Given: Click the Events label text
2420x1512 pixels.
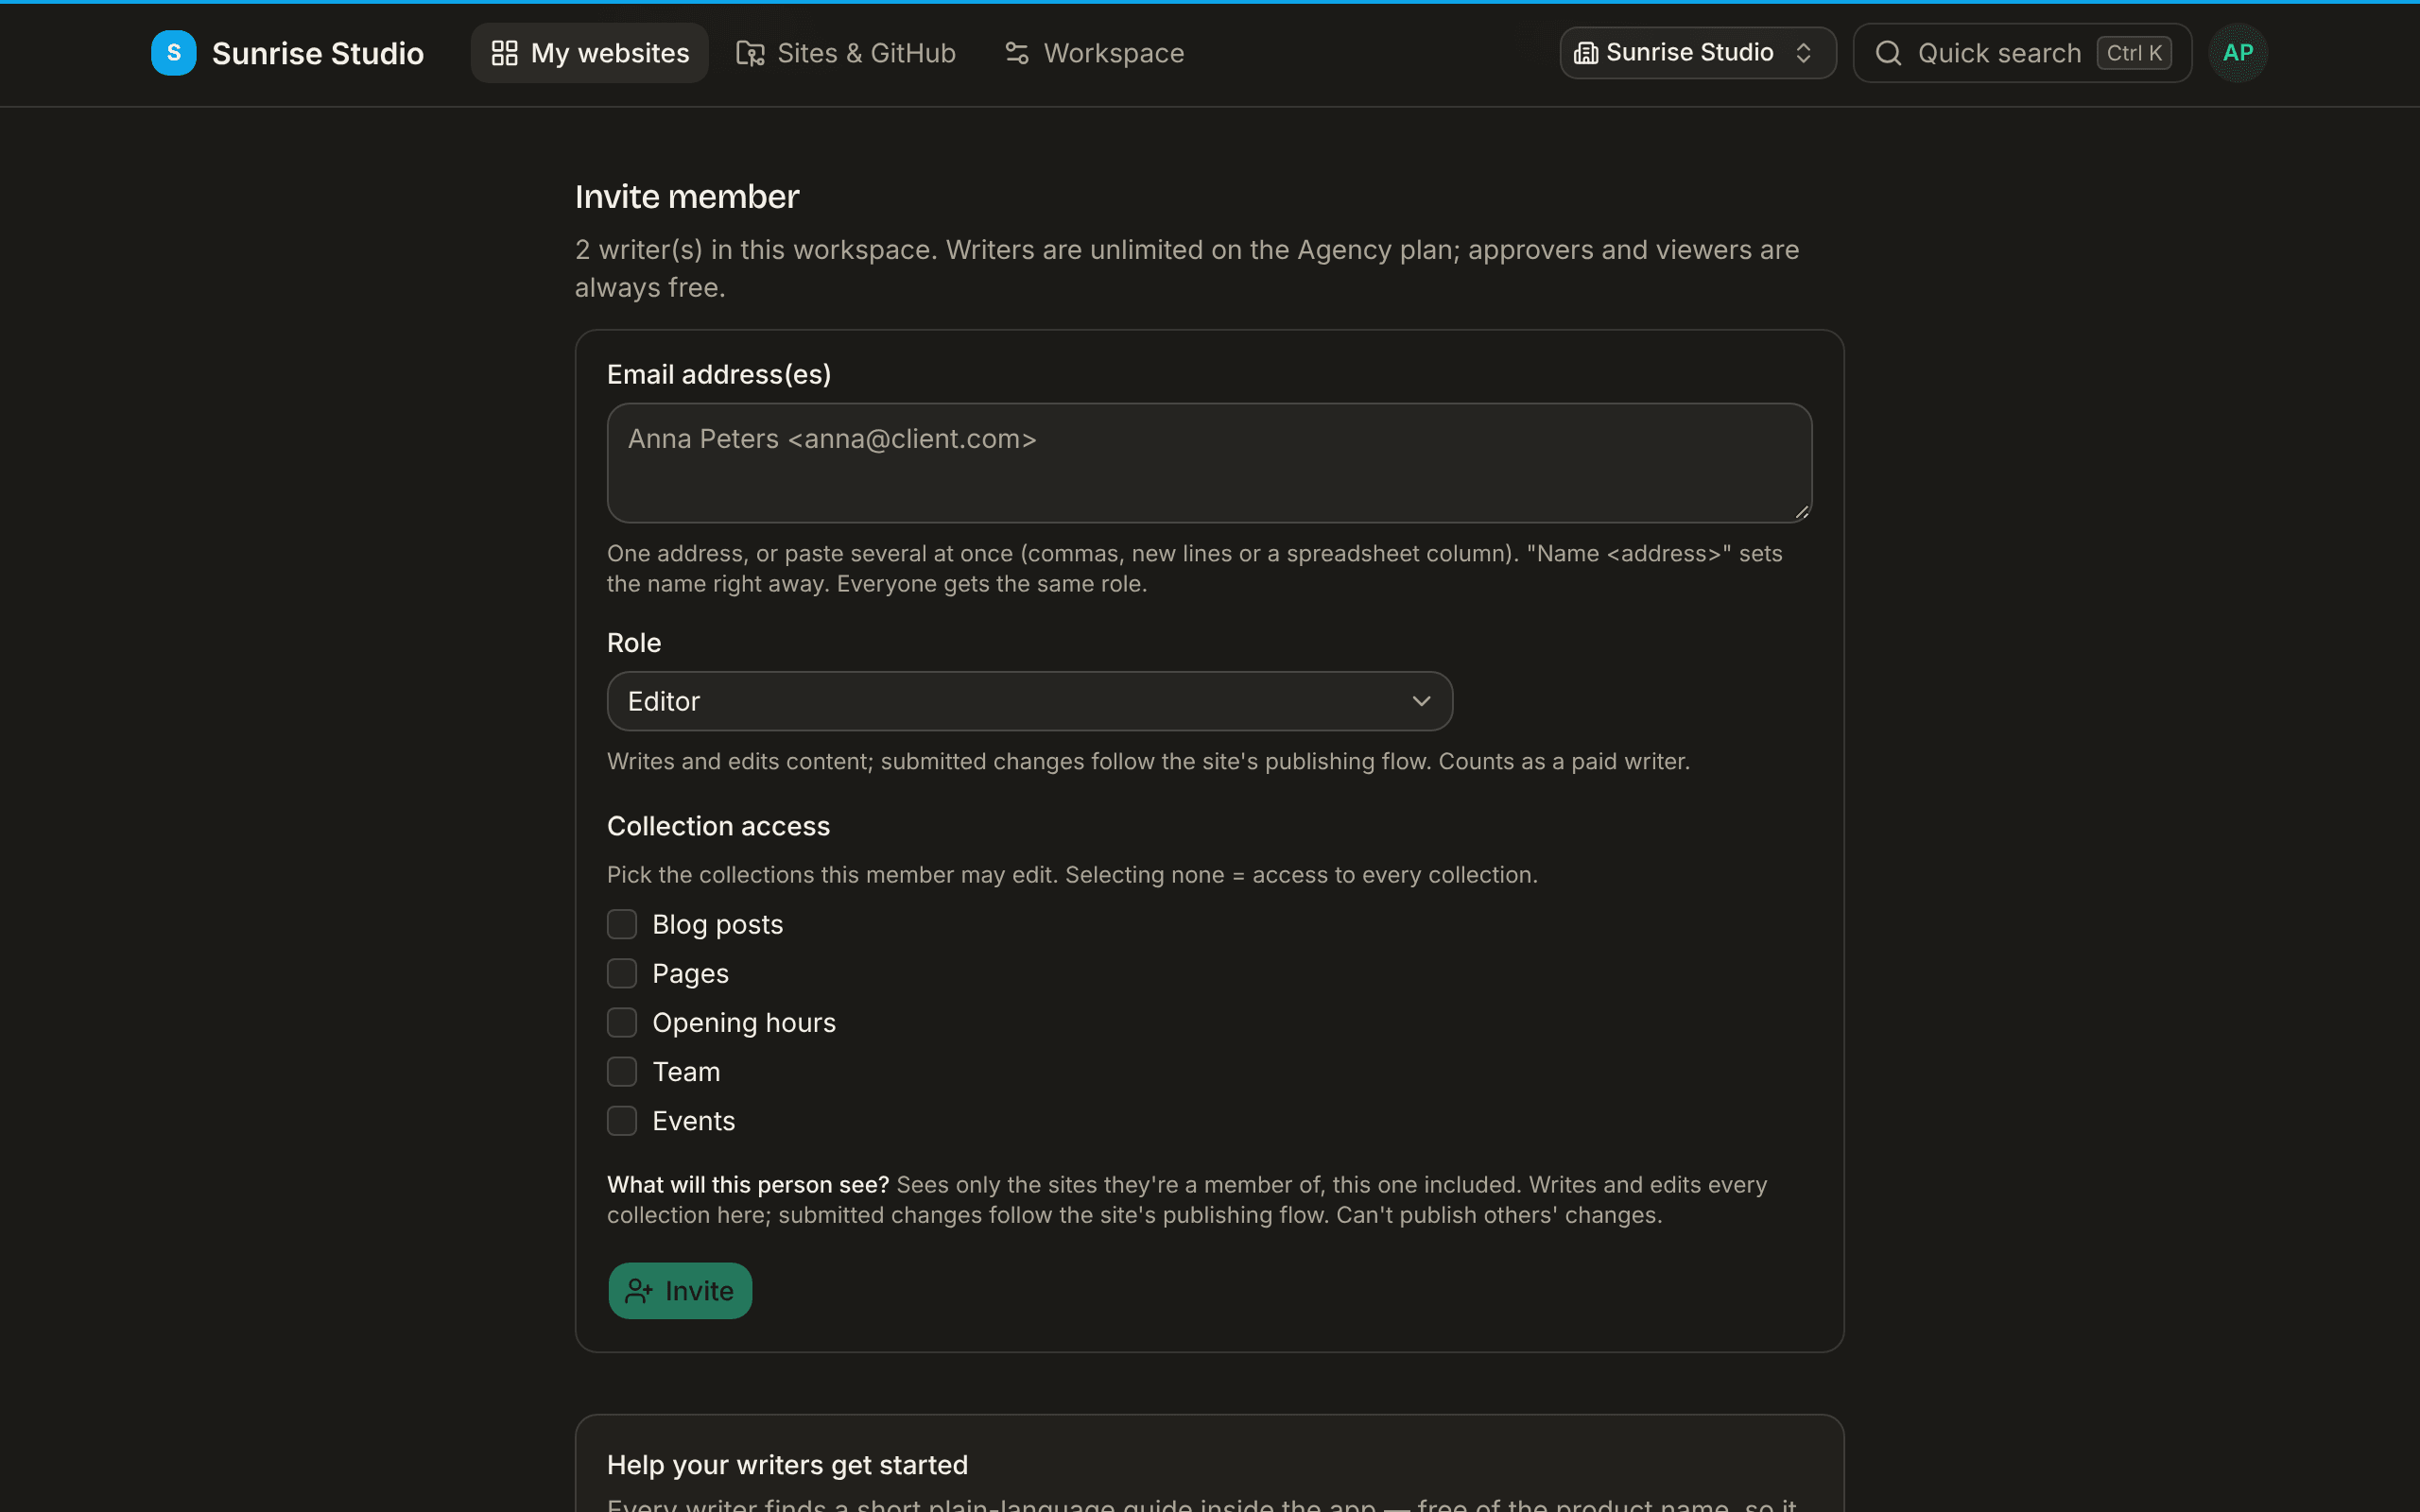Looking at the screenshot, I should pos(693,1121).
